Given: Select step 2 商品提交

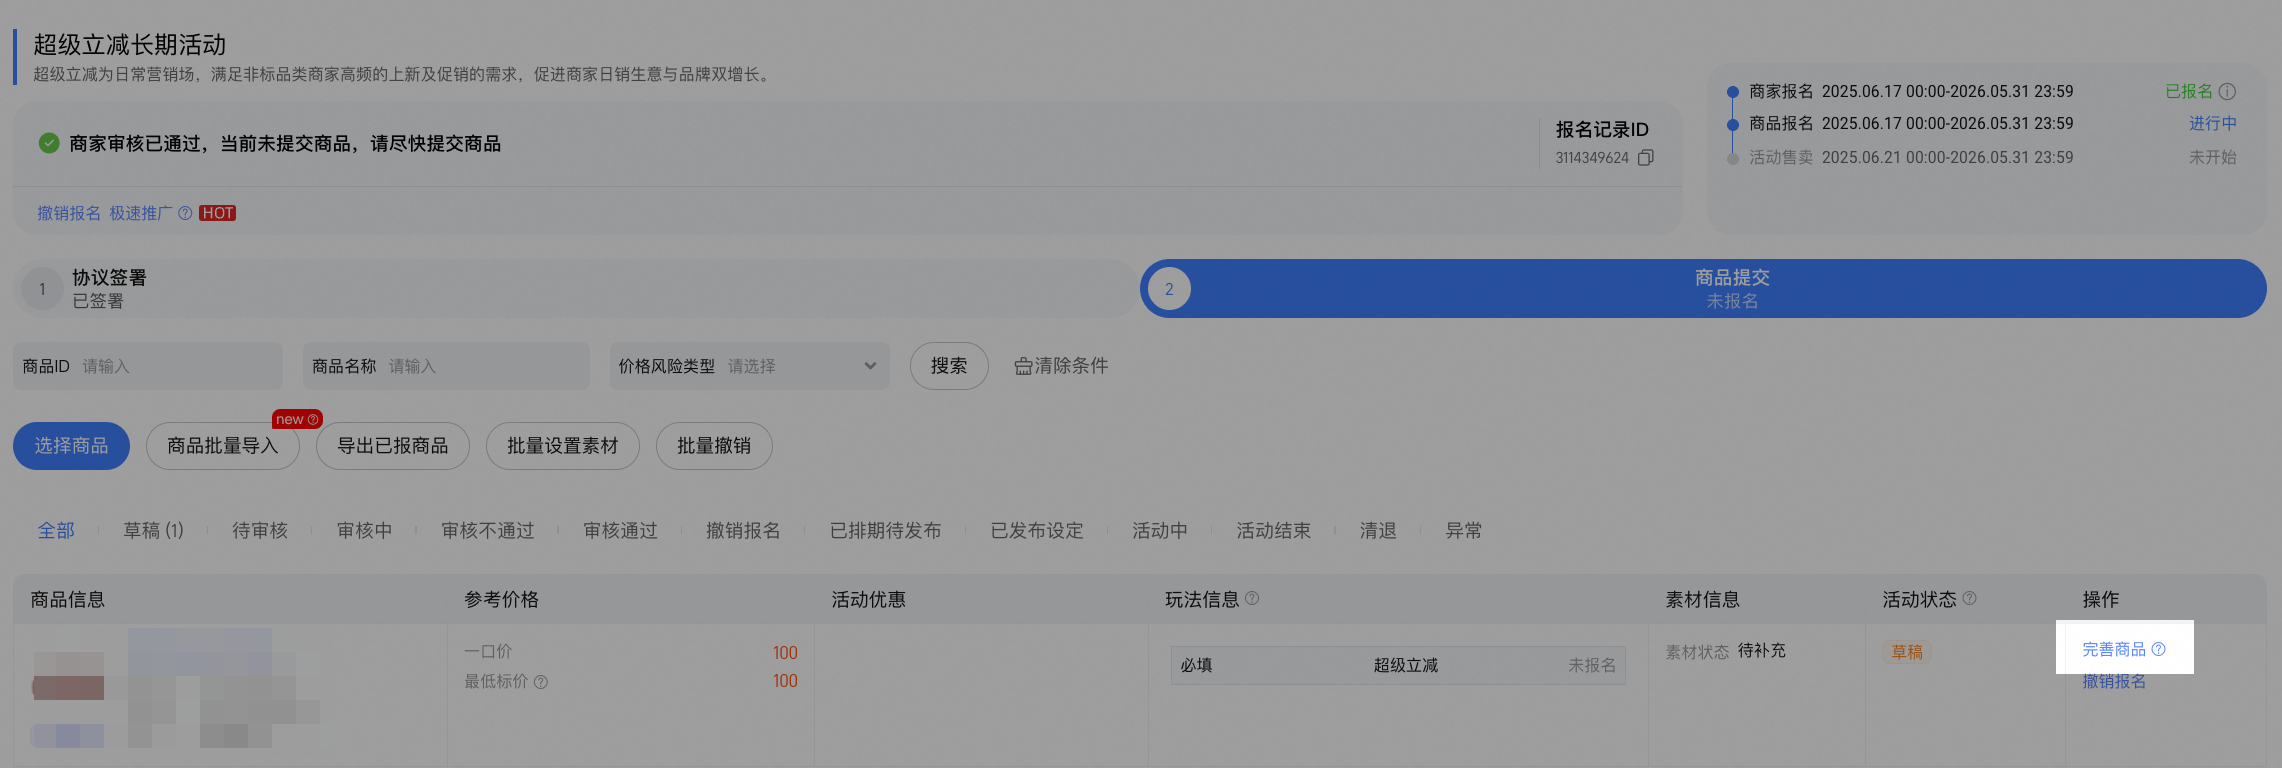Looking at the screenshot, I should pyautogui.click(x=1703, y=289).
